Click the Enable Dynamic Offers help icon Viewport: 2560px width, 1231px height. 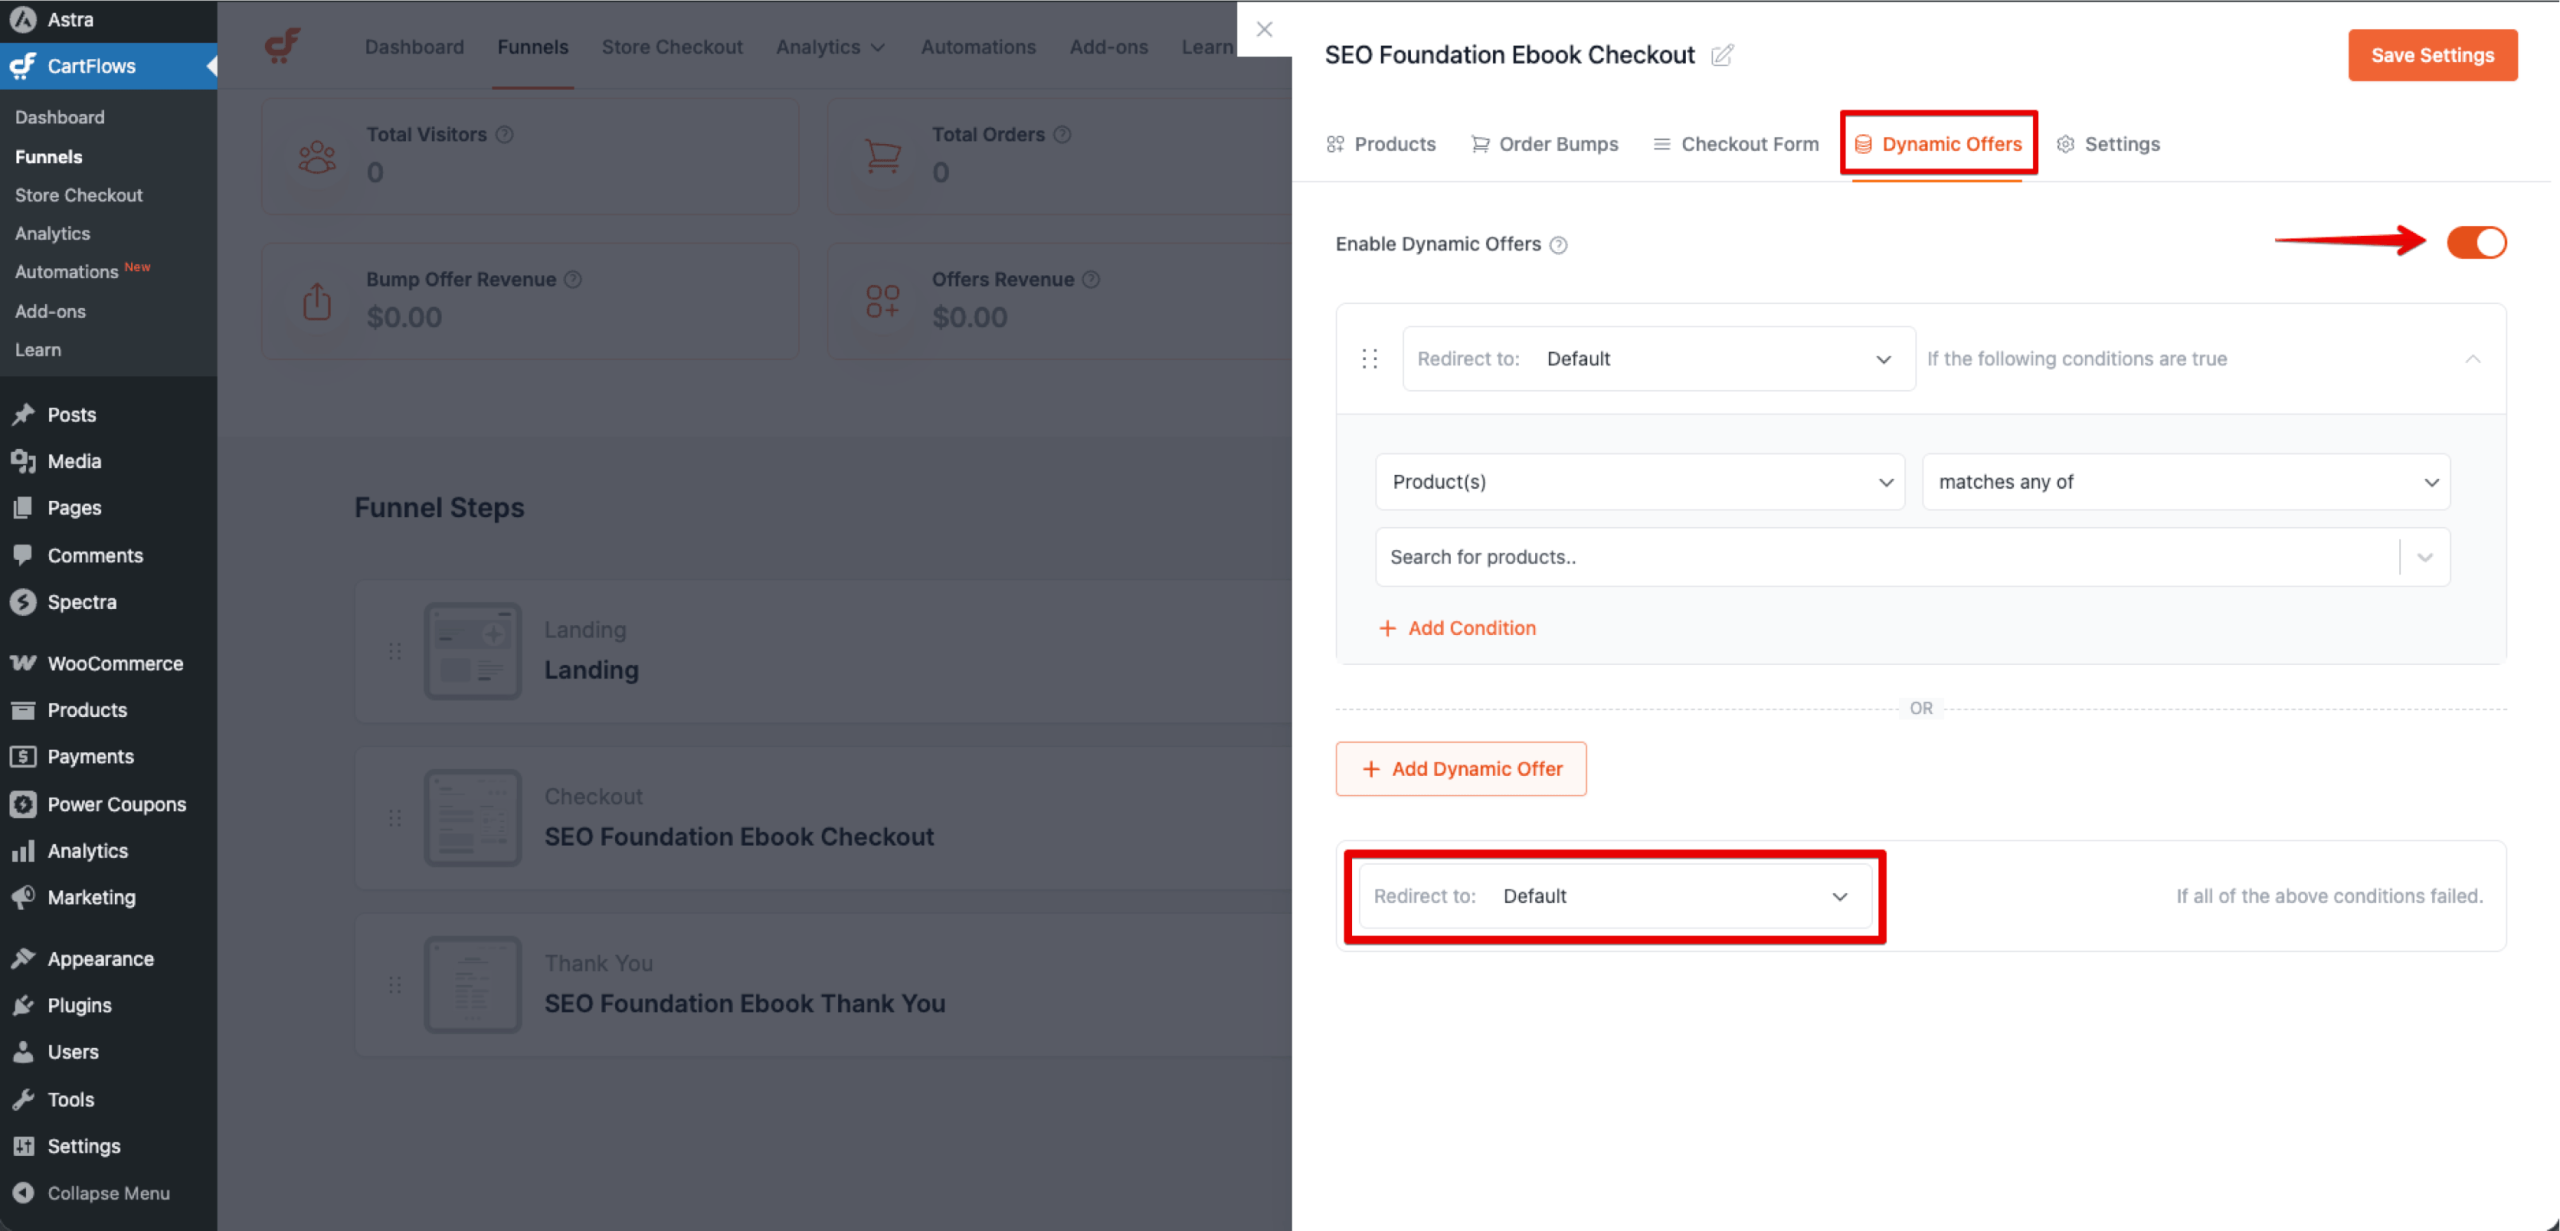tap(1559, 244)
